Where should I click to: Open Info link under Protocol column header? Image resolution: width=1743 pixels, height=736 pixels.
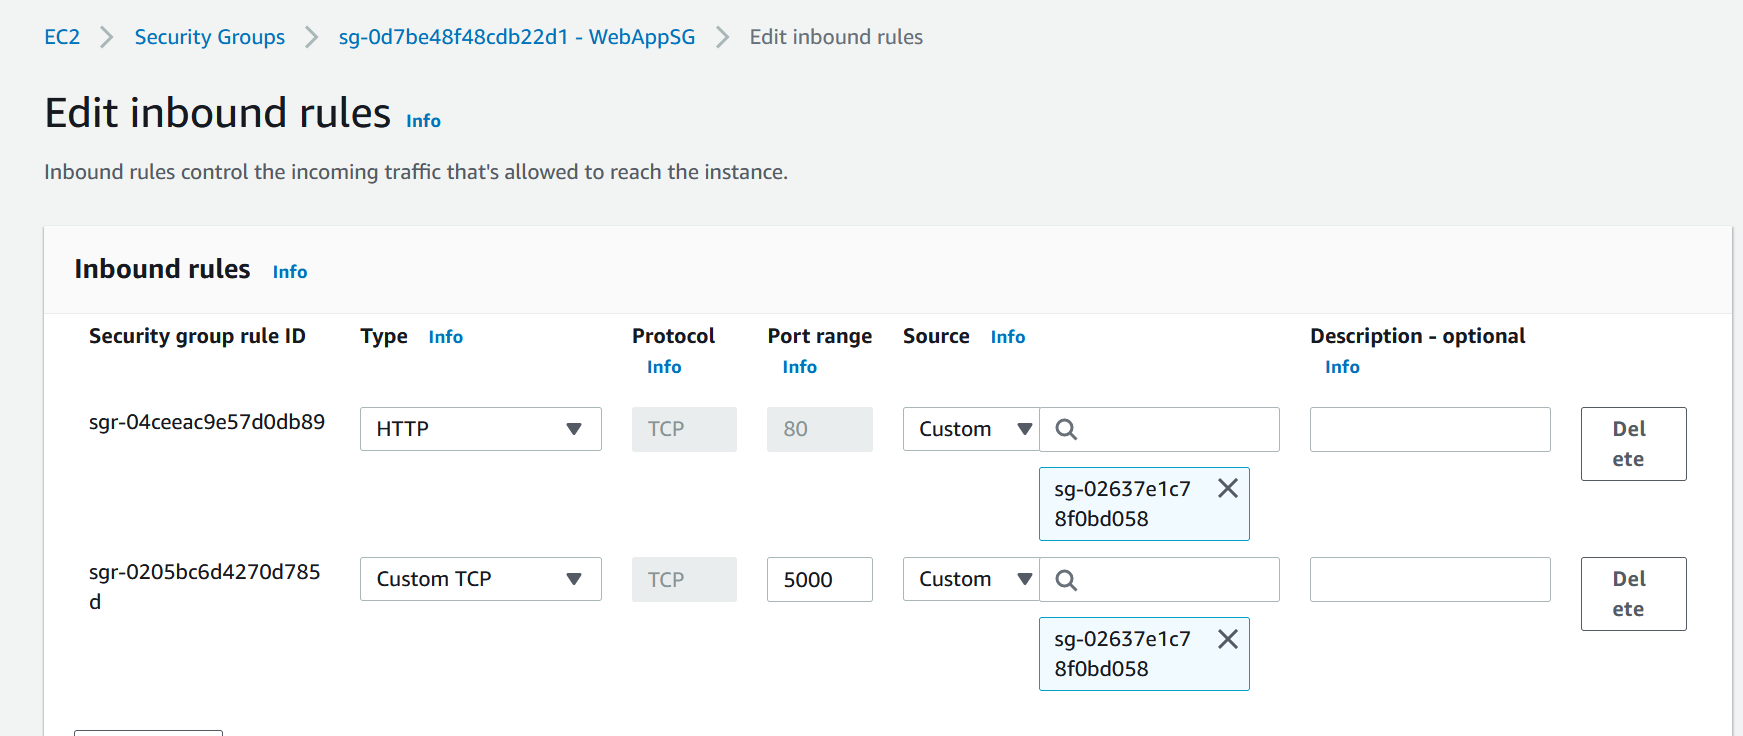(664, 367)
